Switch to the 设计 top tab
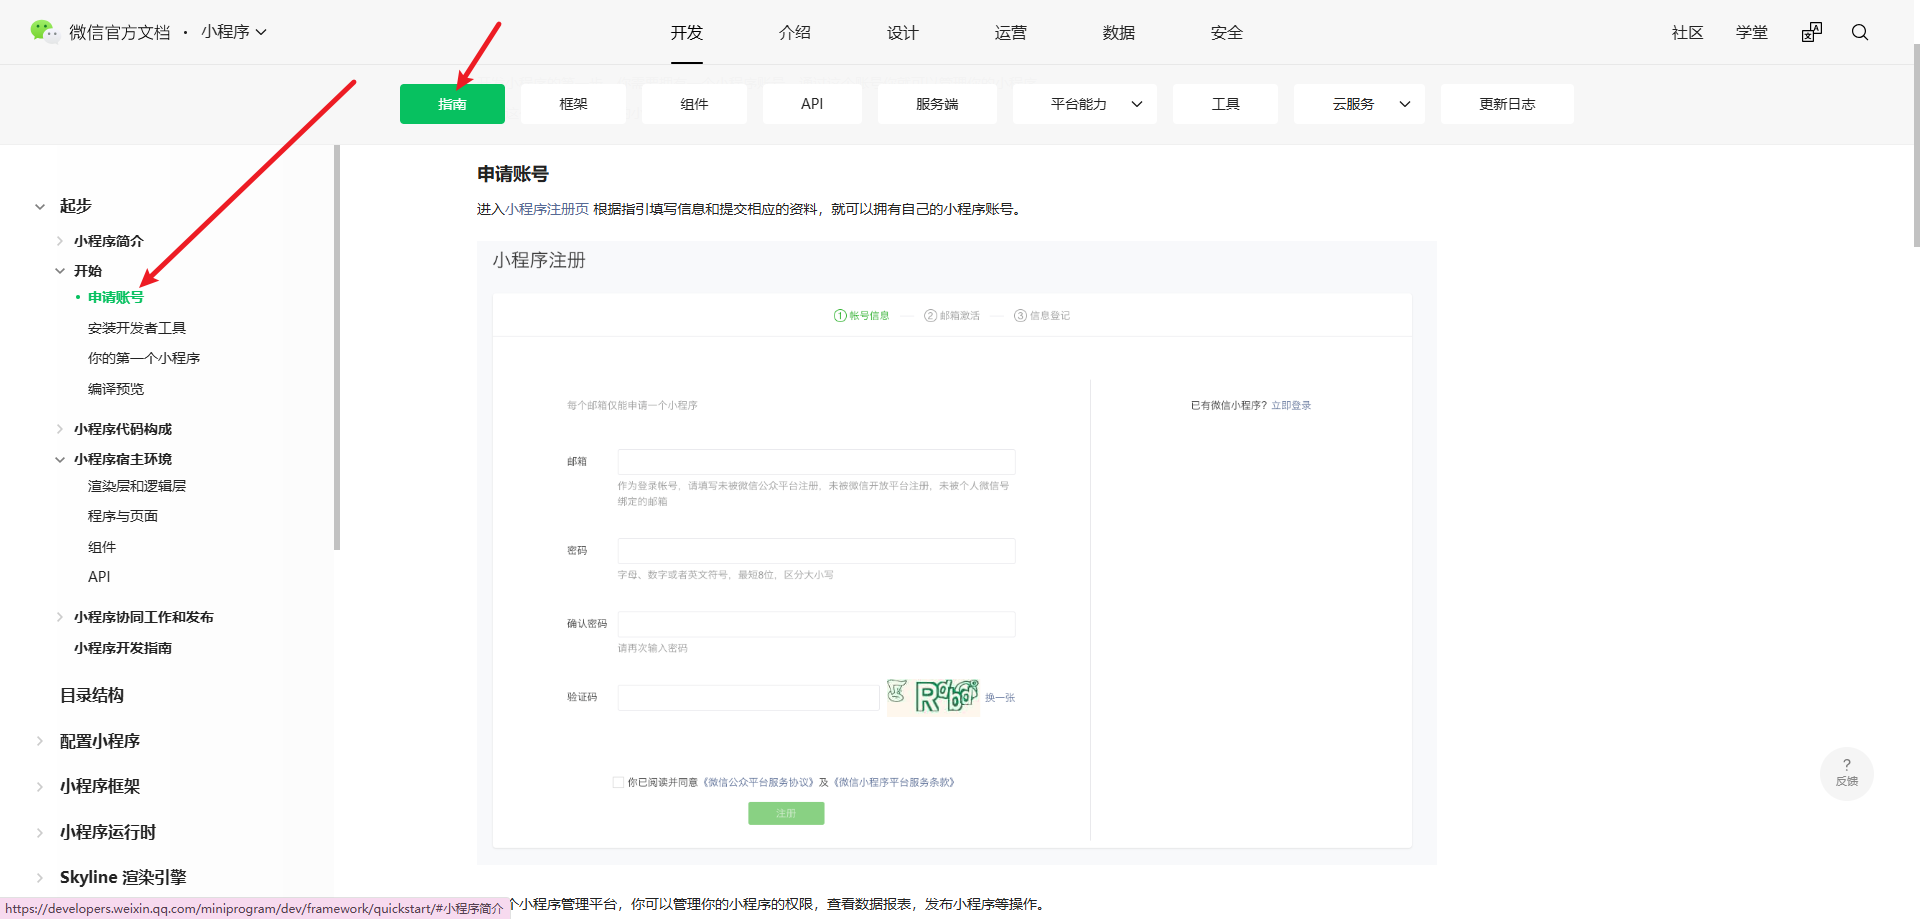 [903, 33]
